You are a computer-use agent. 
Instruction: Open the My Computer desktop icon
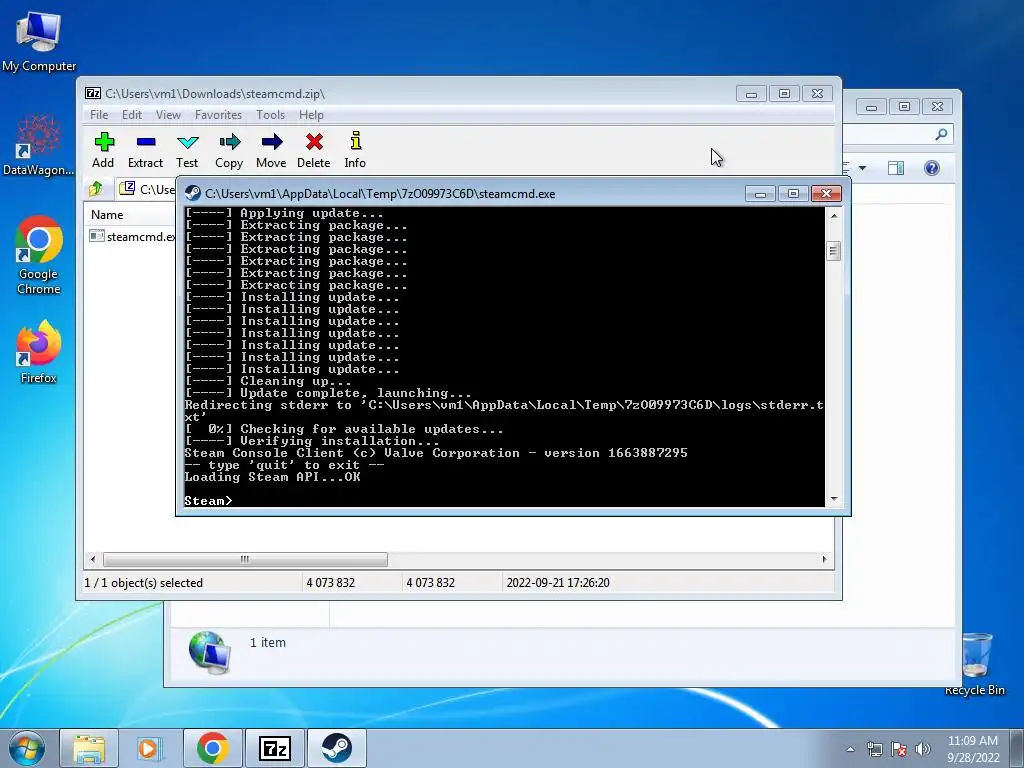click(x=39, y=42)
